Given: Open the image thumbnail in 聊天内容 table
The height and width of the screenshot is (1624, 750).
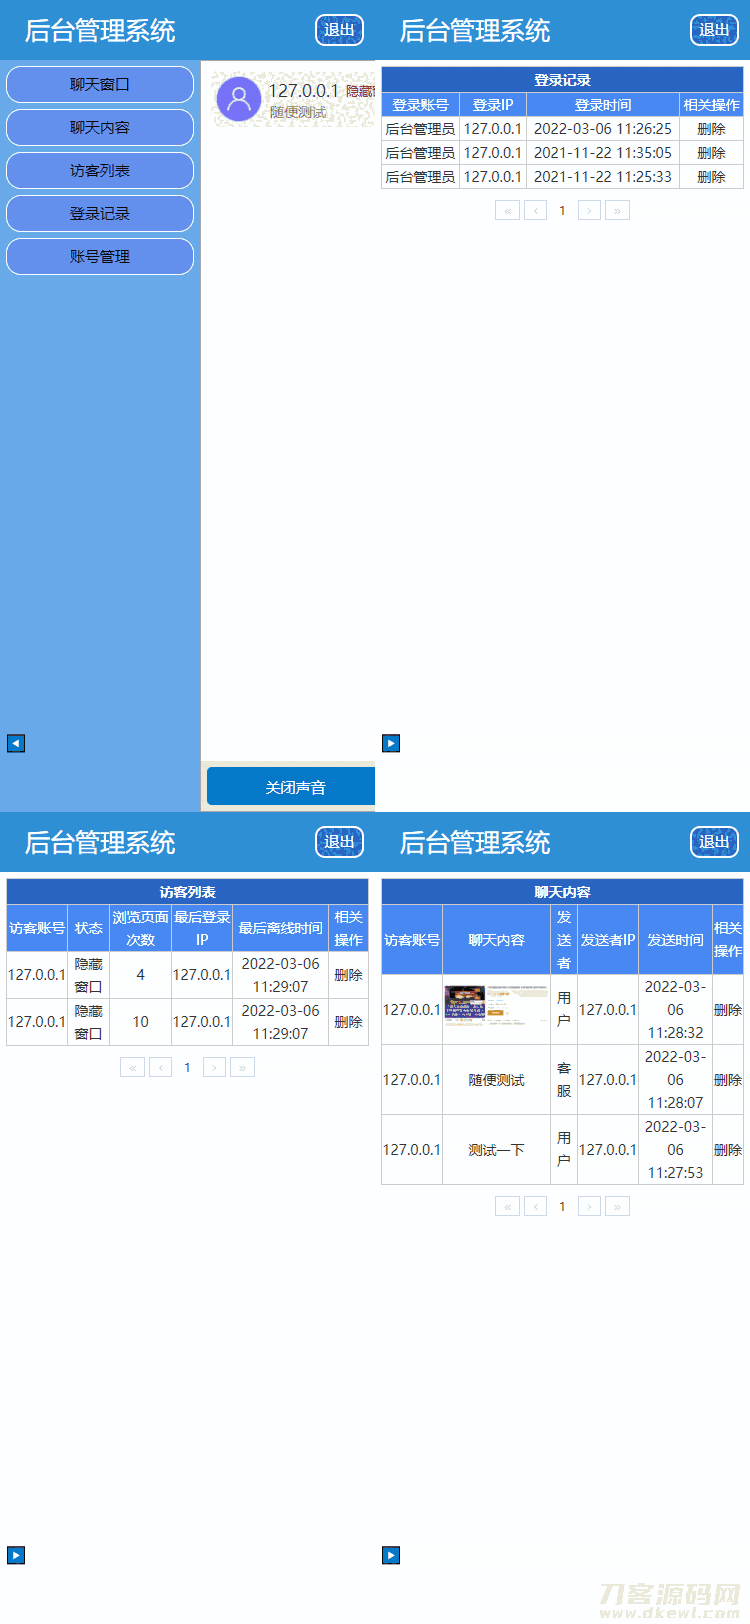Looking at the screenshot, I should [x=496, y=1008].
